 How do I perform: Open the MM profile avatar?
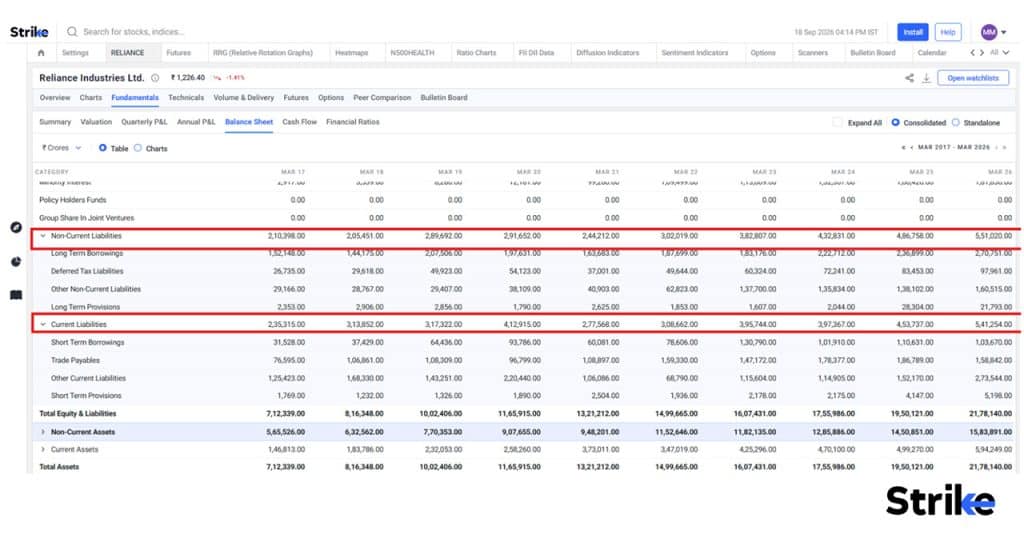click(x=989, y=31)
